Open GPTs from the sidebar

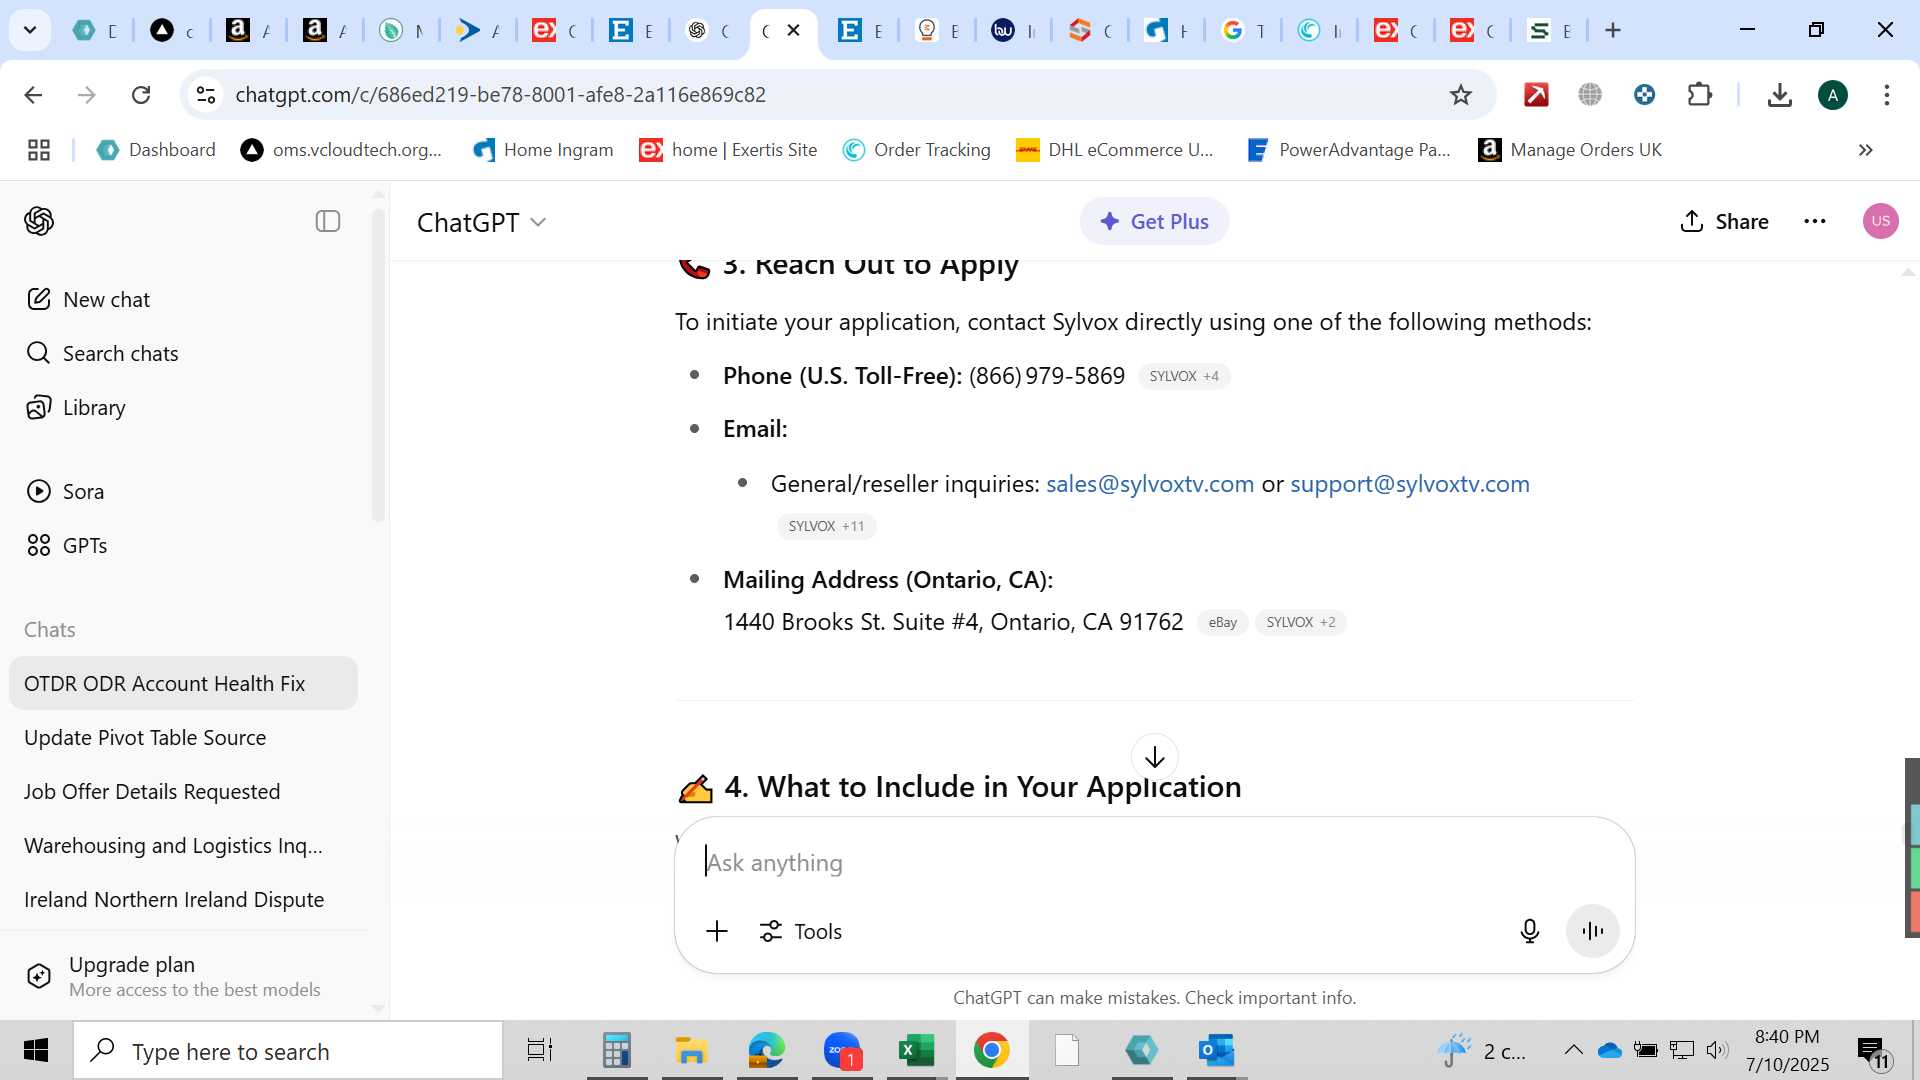tap(66, 545)
